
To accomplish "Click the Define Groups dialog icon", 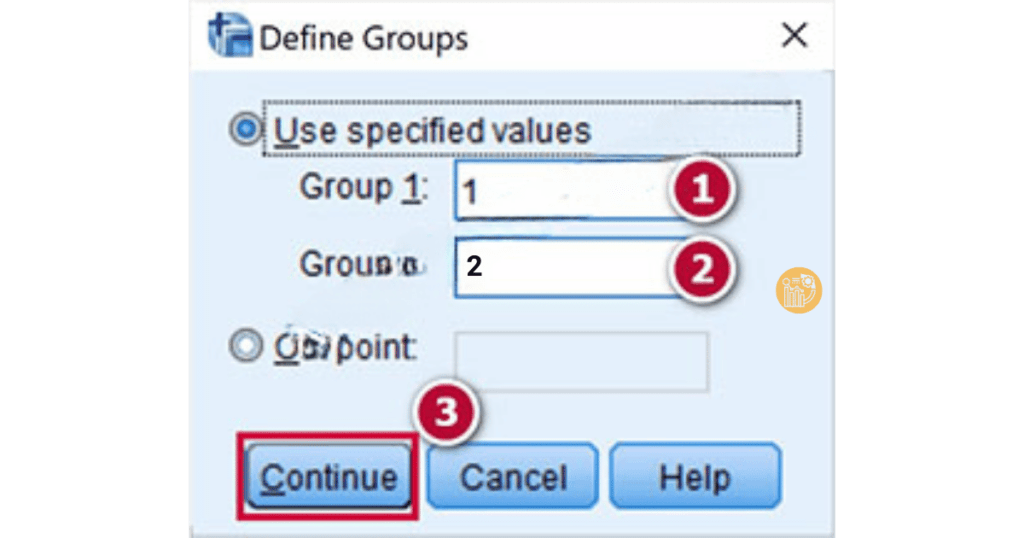I will click(x=229, y=38).
